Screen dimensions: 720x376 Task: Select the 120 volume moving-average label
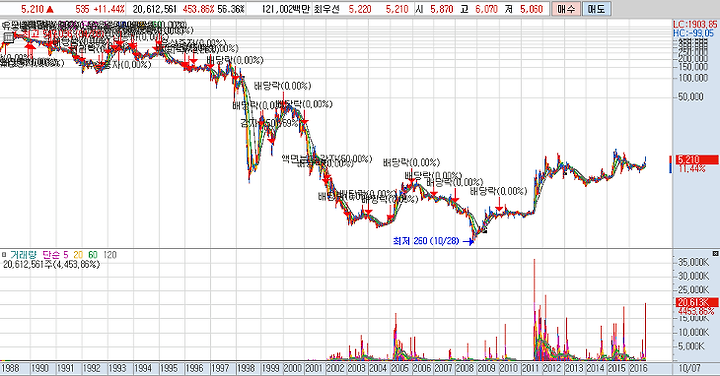pyautogui.click(x=110, y=255)
